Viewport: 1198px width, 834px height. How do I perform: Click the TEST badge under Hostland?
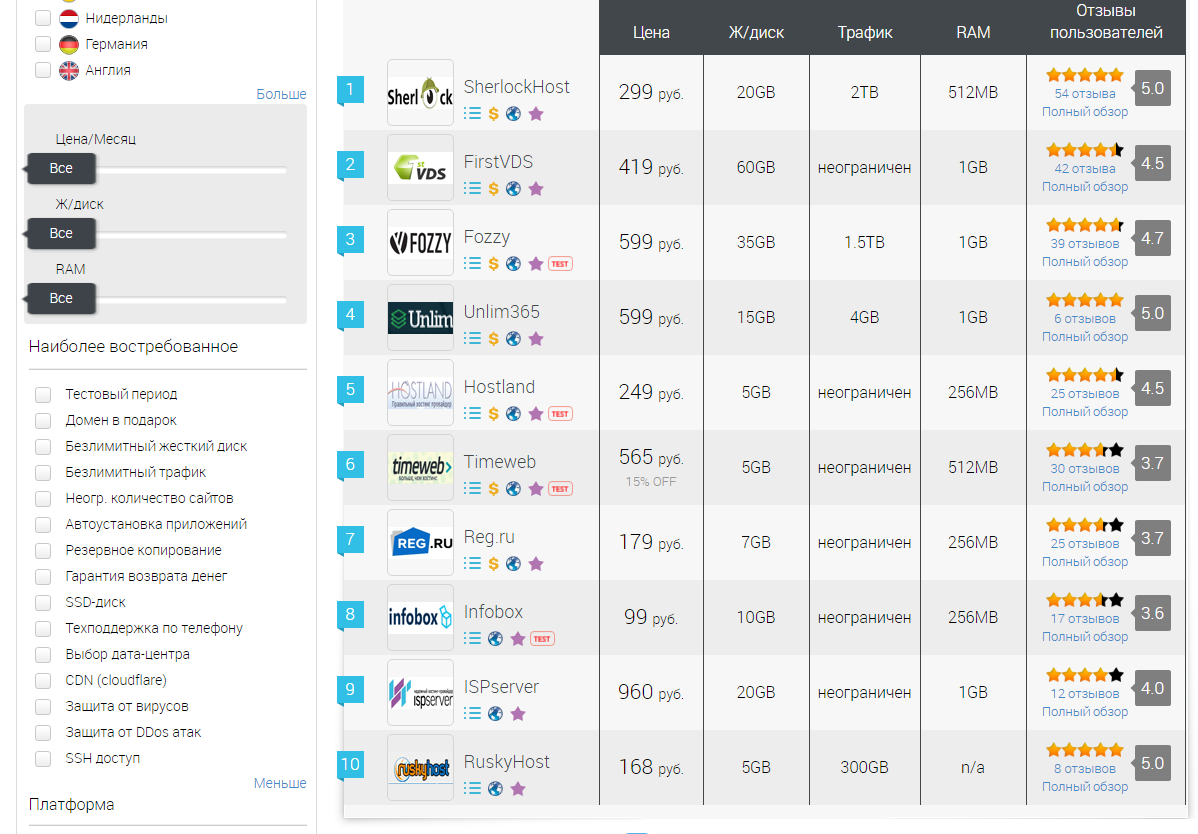tap(560, 413)
